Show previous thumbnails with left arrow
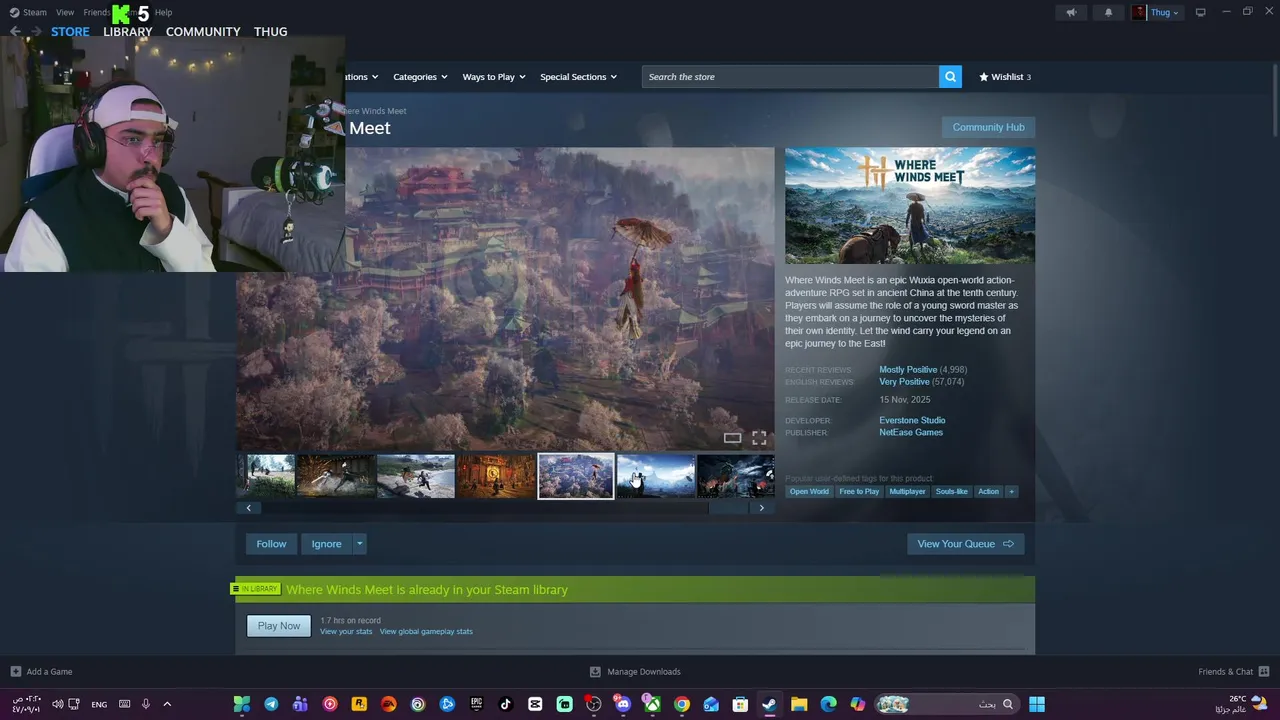 click(x=249, y=508)
